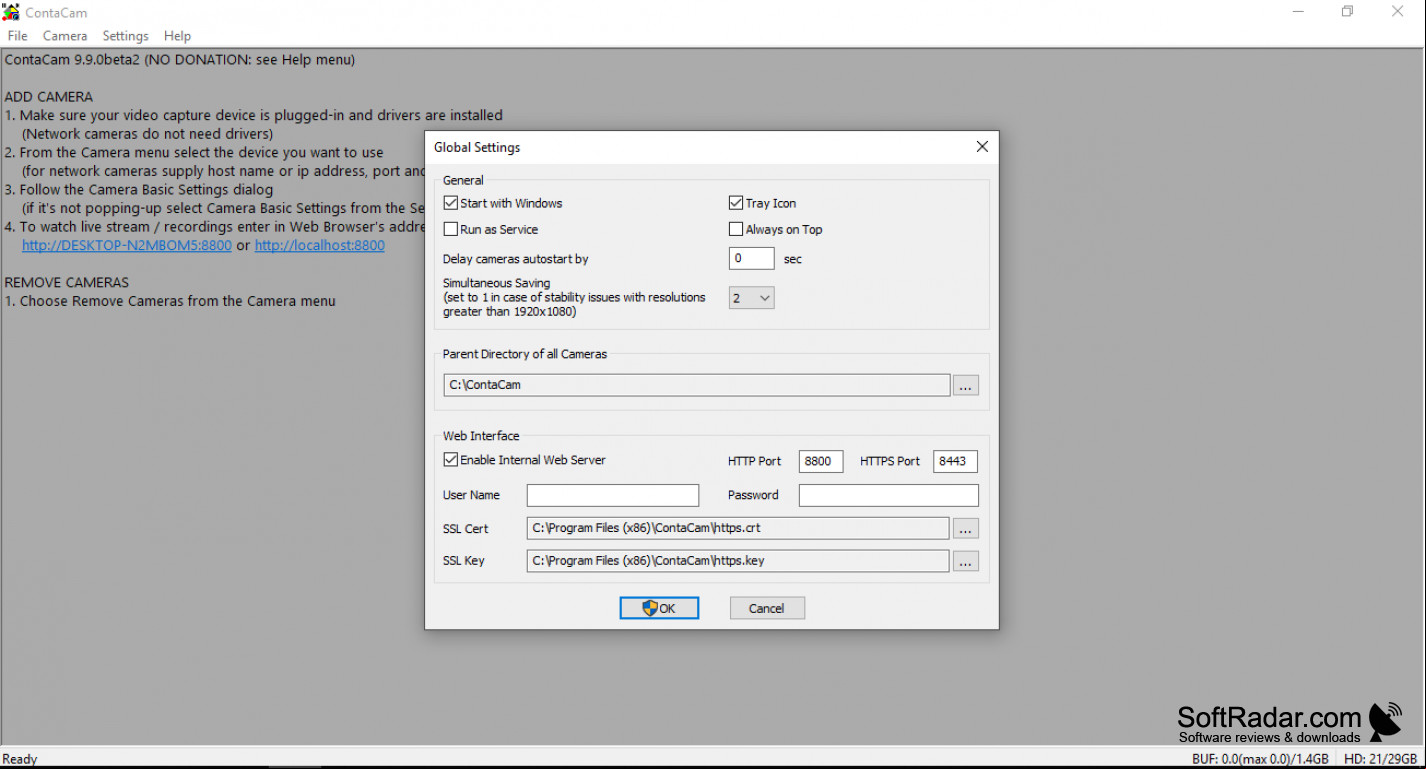The width and height of the screenshot is (1426, 769).
Task: Click the Ready status bar text
Action: [20, 759]
